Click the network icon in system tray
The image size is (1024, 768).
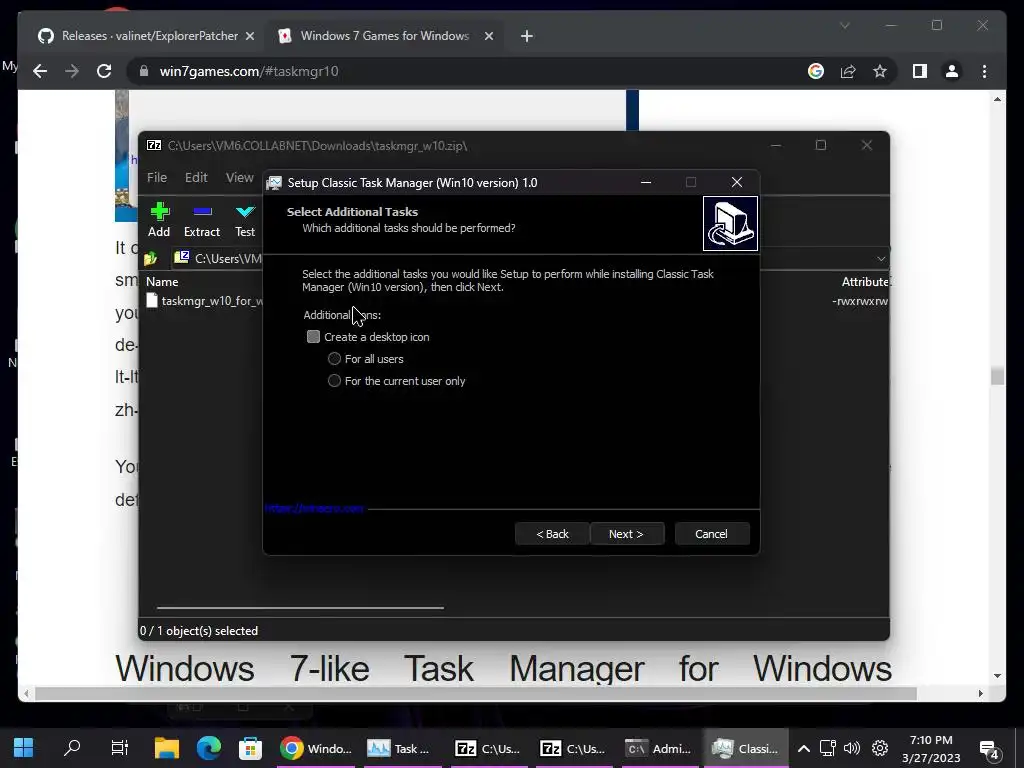[x=827, y=748]
